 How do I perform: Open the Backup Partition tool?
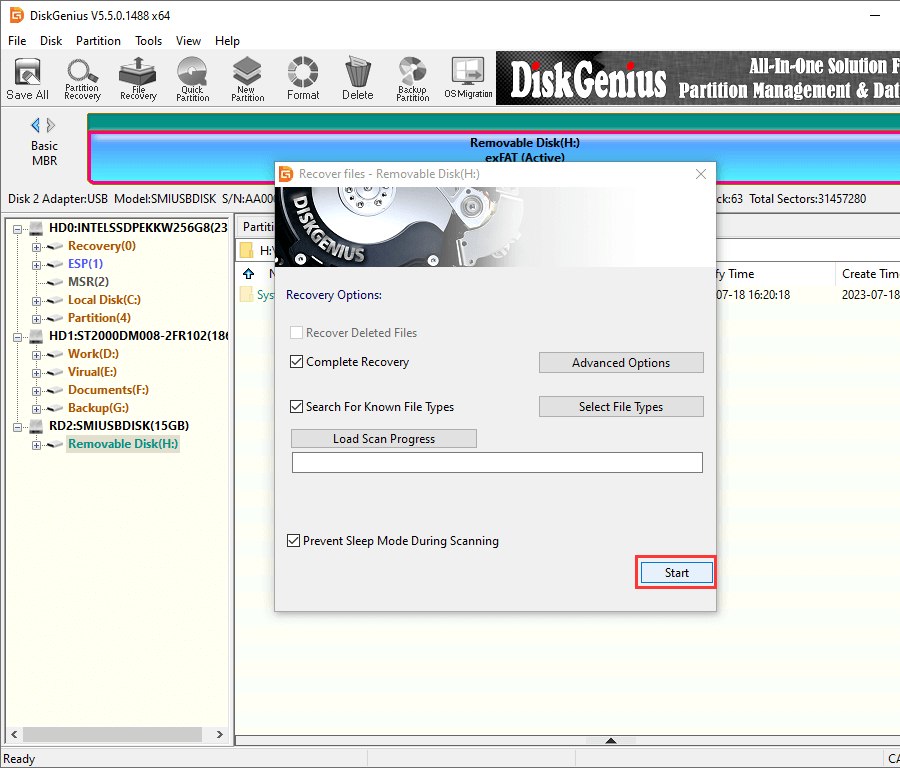point(412,78)
